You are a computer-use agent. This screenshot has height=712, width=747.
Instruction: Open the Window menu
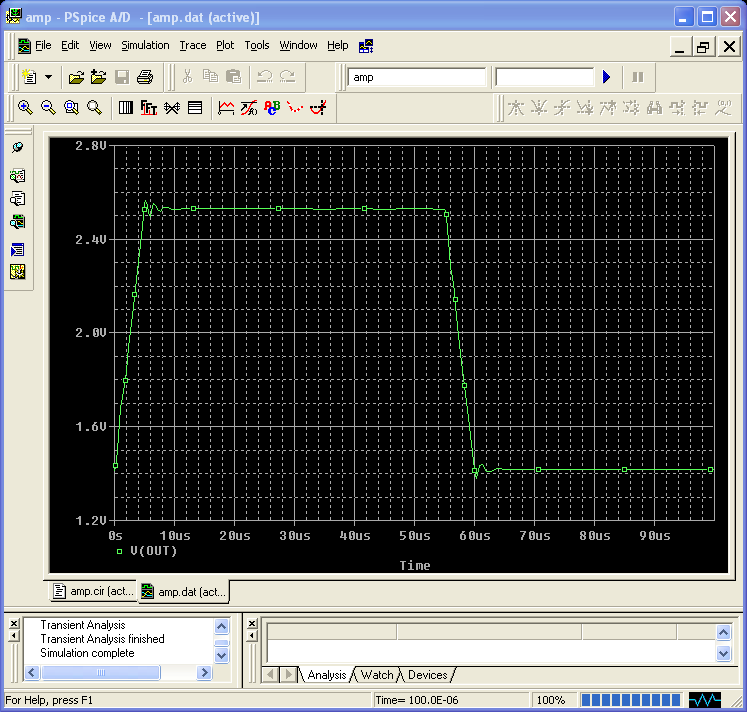(x=298, y=45)
